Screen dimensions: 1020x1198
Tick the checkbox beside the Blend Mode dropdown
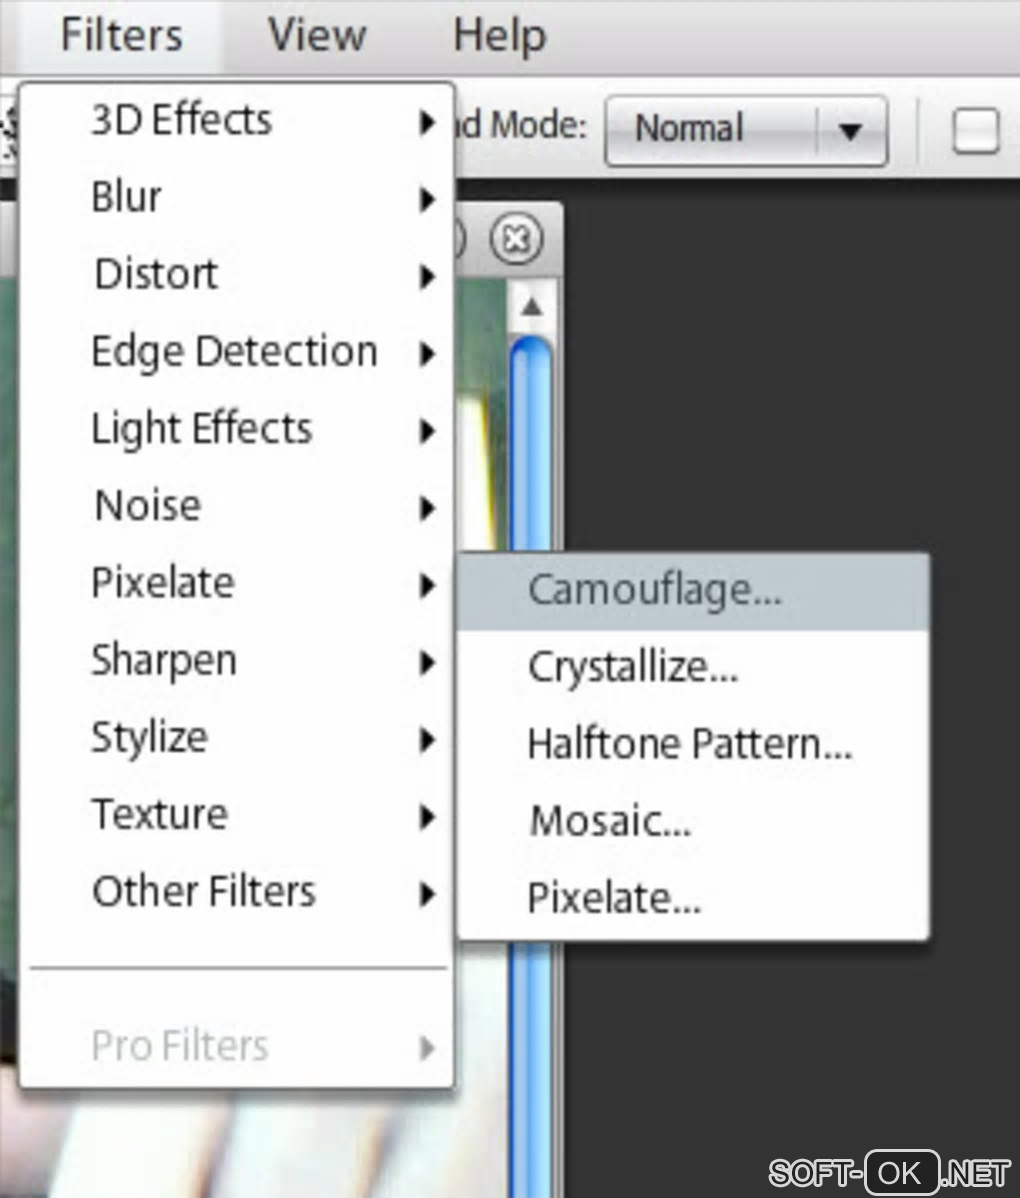pos(975,130)
